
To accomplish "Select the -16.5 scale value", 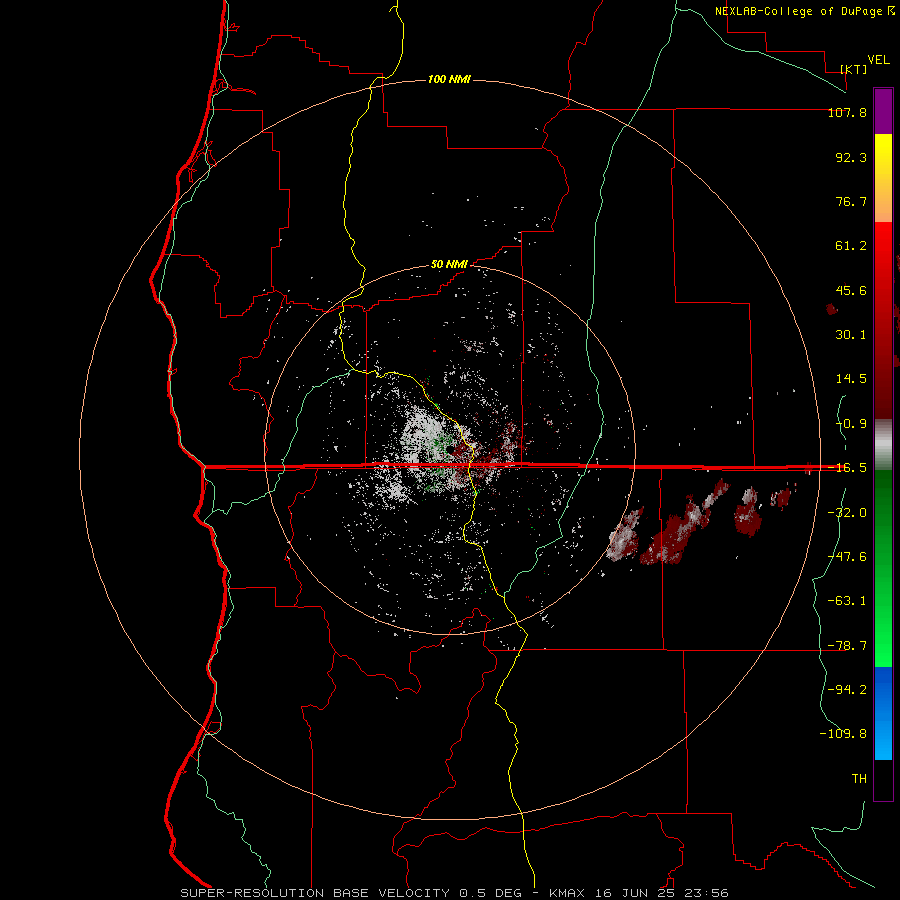I will (847, 468).
